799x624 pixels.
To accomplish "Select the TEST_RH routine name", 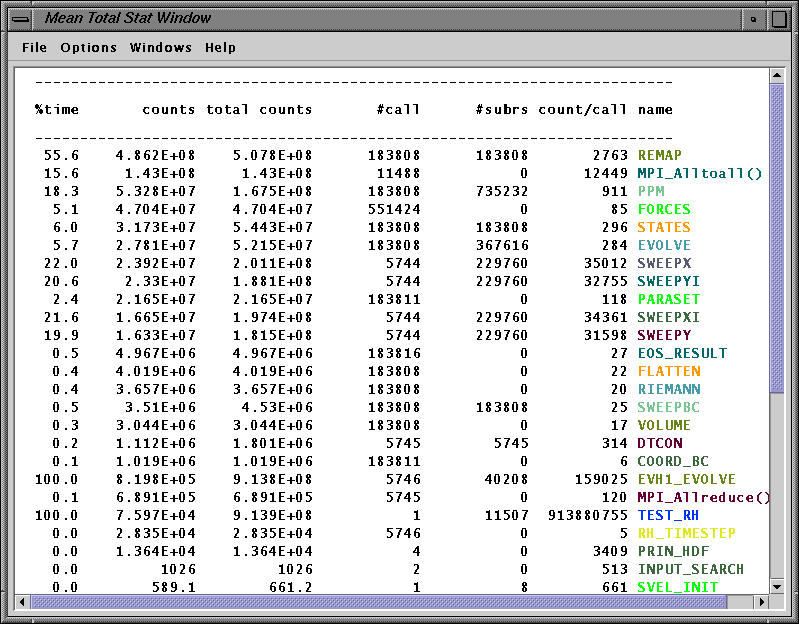I will pos(668,515).
